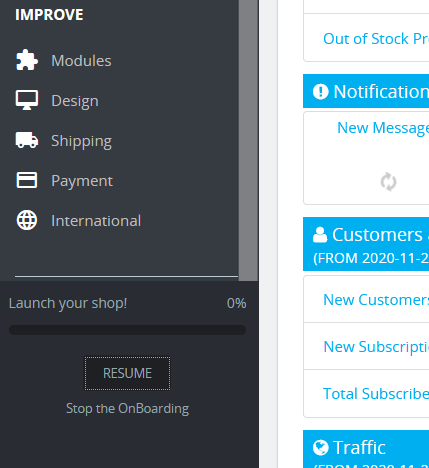Open the Payment menu entry

[82, 181]
